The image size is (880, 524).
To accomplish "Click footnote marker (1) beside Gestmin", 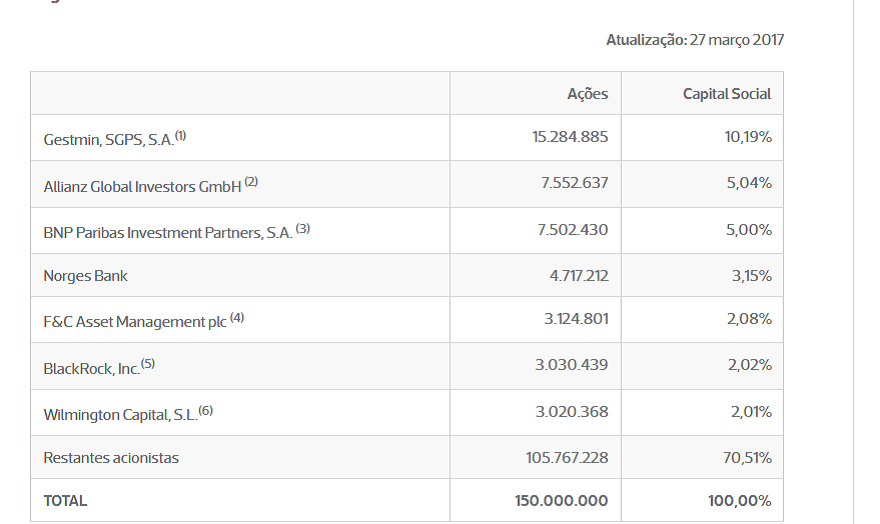I will [x=180, y=135].
